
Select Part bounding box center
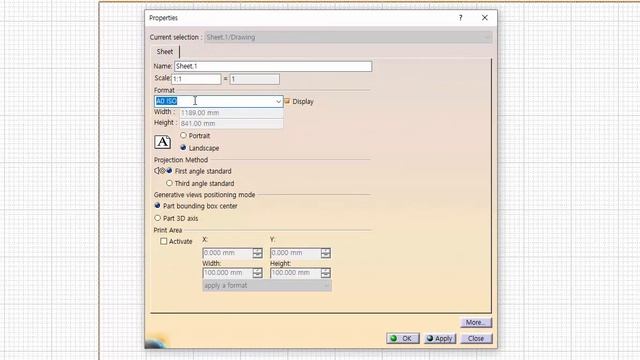(157, 205)
